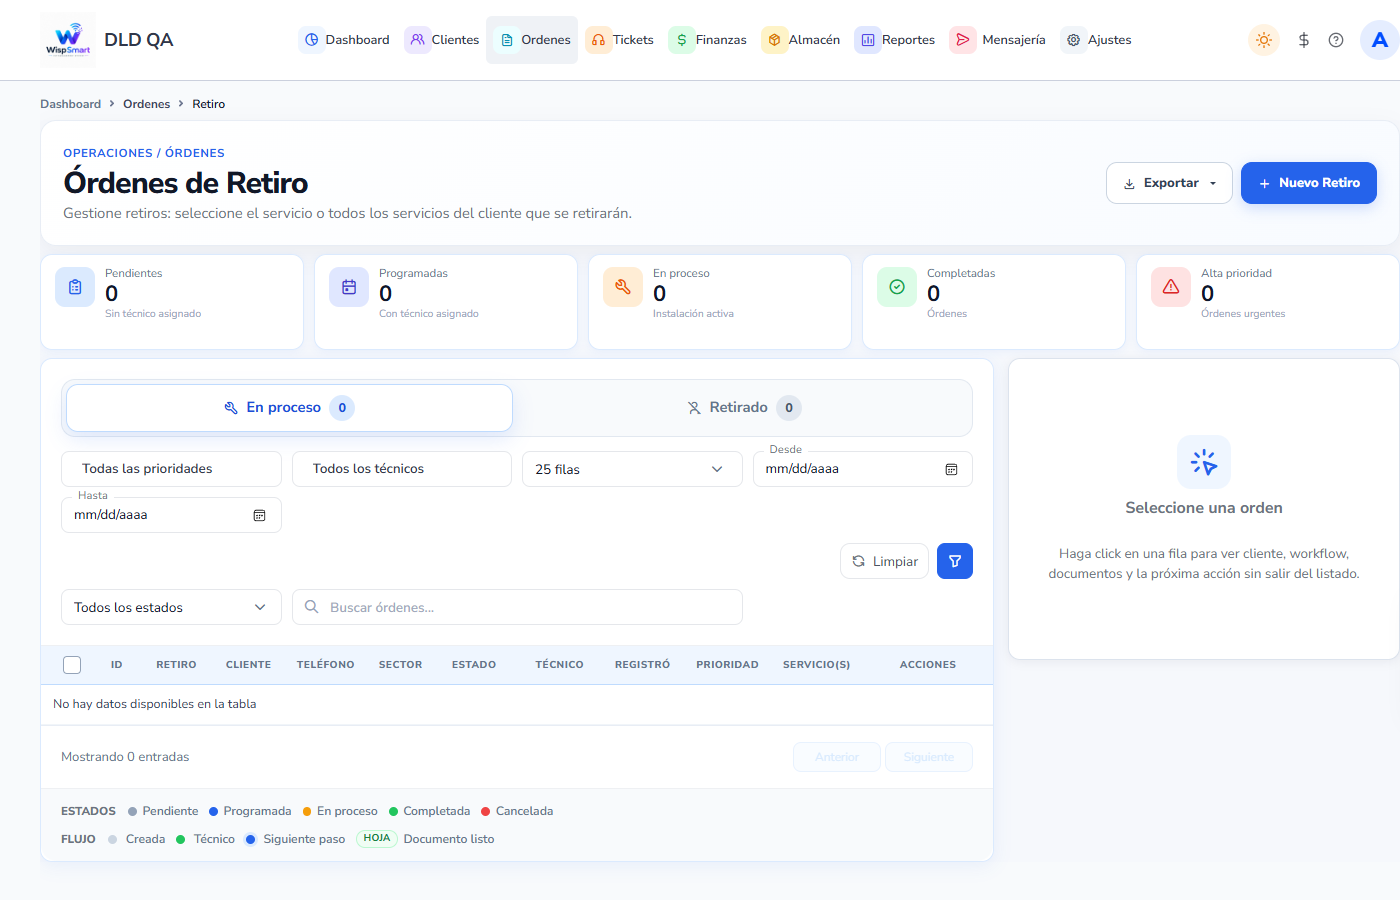Click the Desde date input field

click(x=863, y=469)
